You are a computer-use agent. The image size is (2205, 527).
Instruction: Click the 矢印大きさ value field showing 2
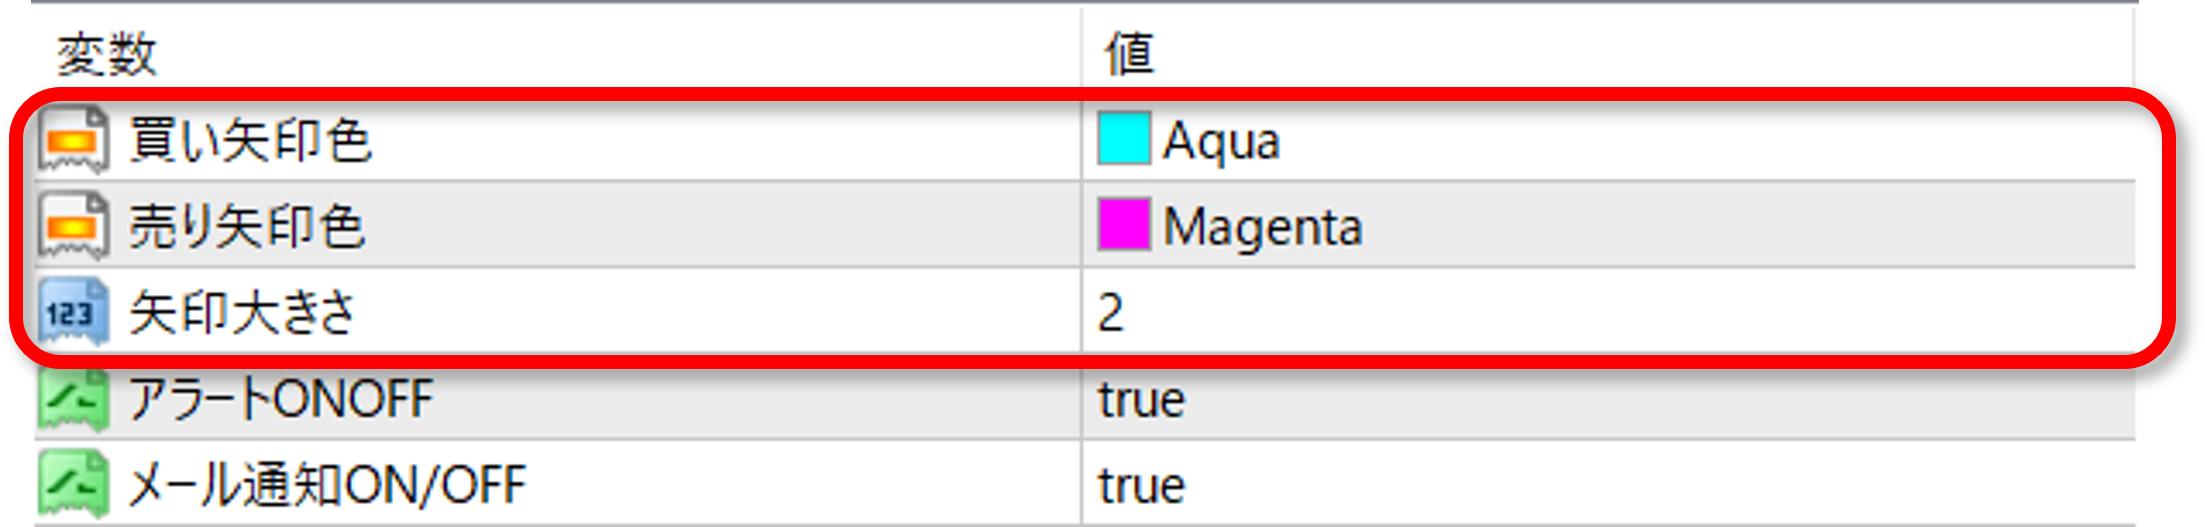[x=1111, y=313]
